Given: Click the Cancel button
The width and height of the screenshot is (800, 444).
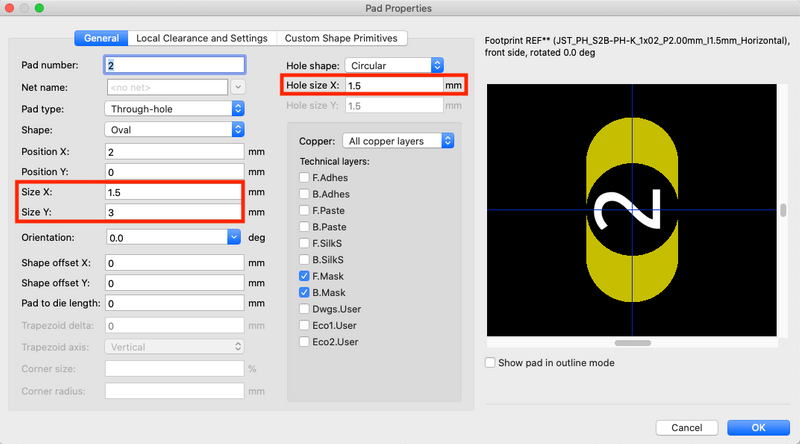Looking at the screenshot, I should point(686,427).
